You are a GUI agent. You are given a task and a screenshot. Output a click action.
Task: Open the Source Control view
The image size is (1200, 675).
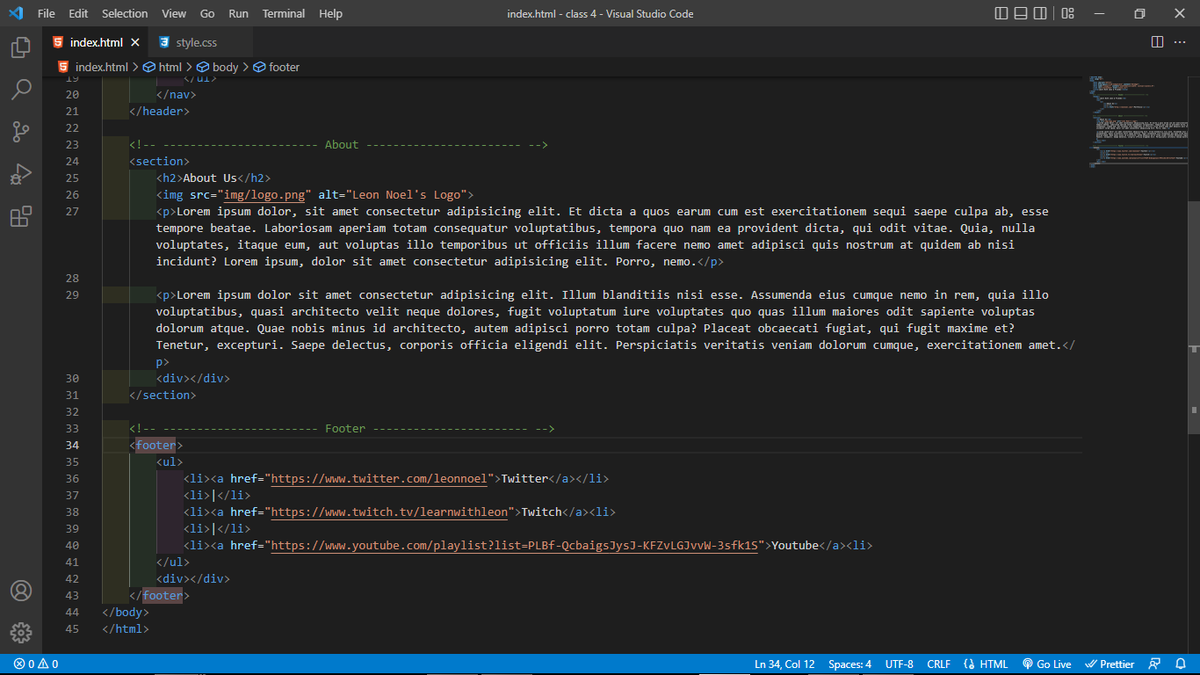pyautogui.click(x=21, y=131)
